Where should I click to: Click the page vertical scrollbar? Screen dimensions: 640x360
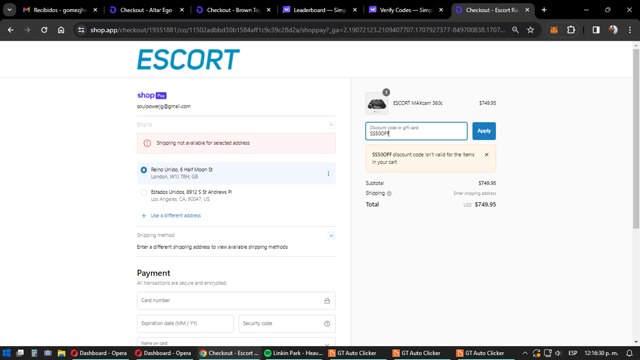click(x=636, y=139)
